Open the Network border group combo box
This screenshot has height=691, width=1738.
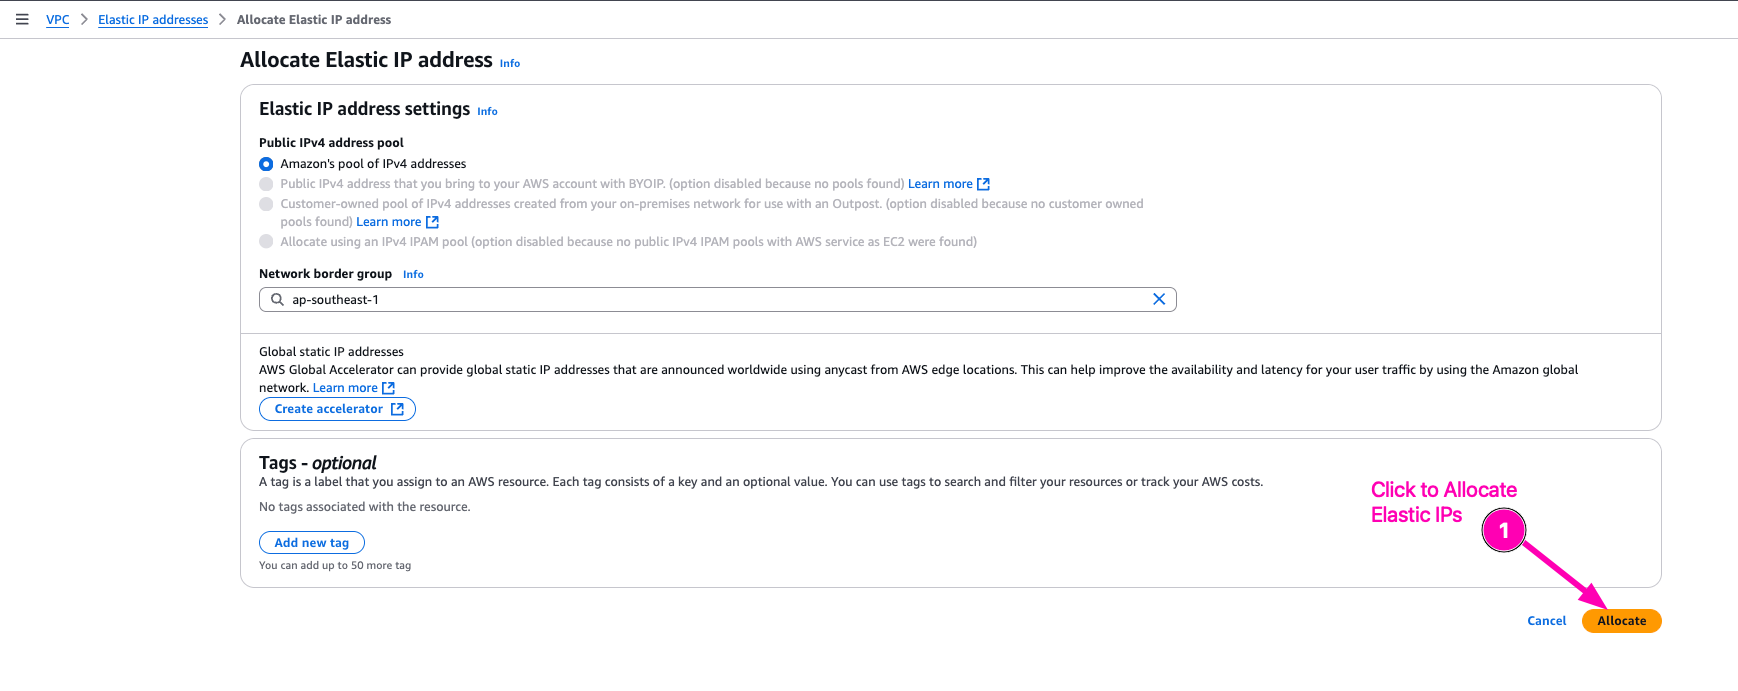[x=716, y=299]
